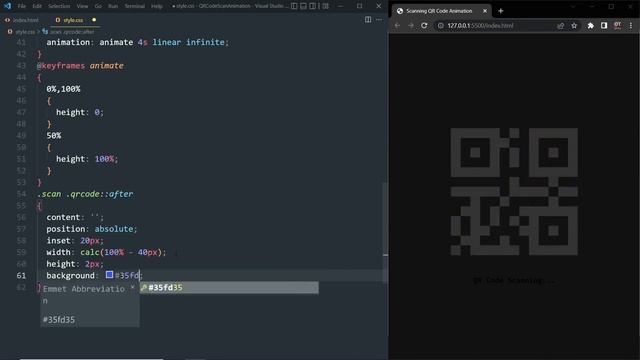
Task: Click style.css in the breadcrumb
Action: click(x=25, y=32)
